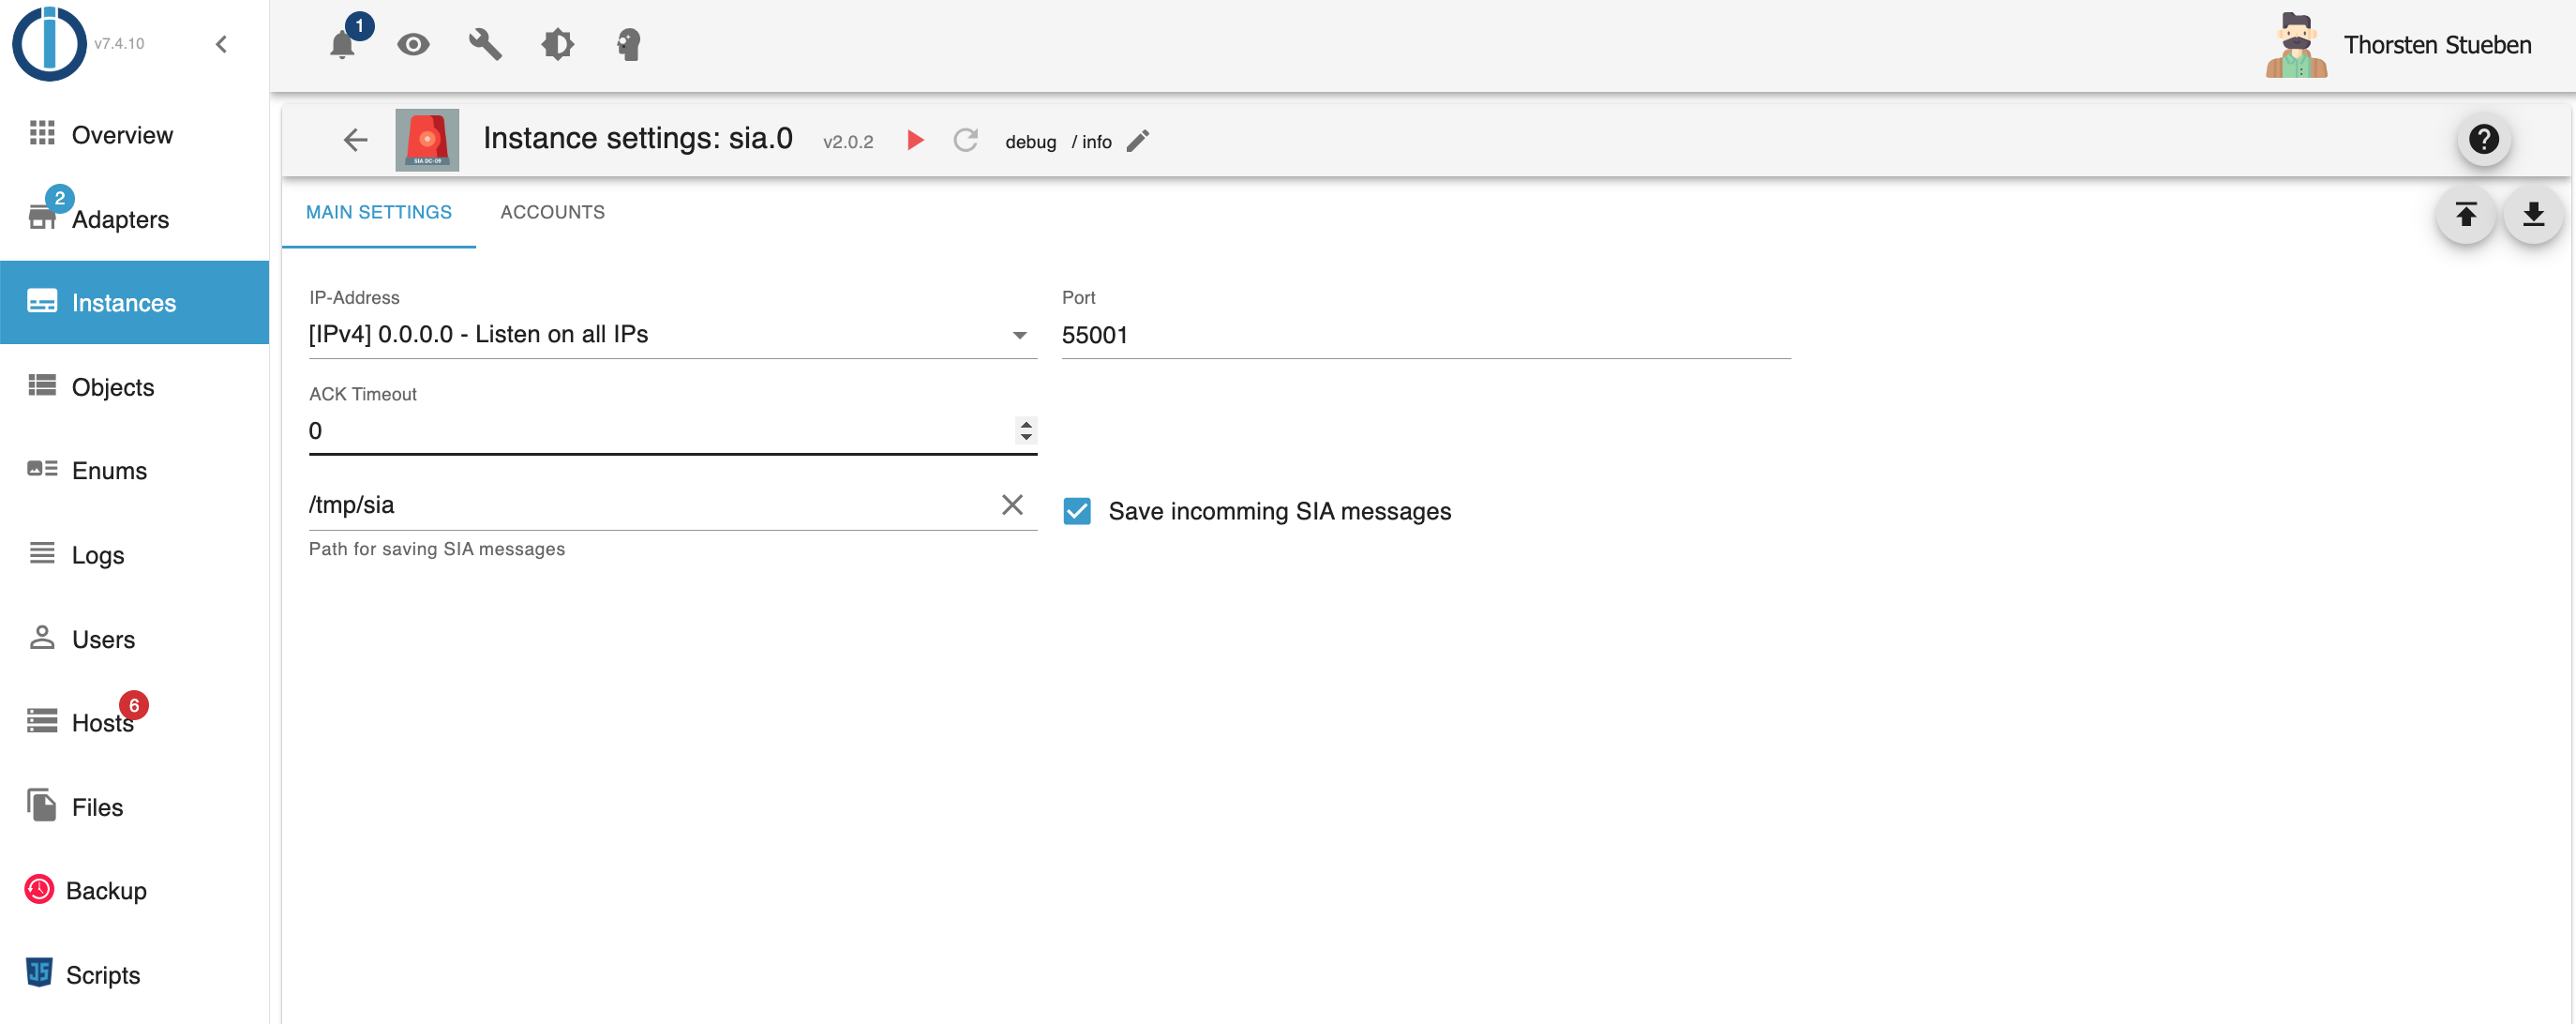Toggle the theme brightness icon
The height and width of the screenshot is (1024, 2576).
(x=557, y=45)
